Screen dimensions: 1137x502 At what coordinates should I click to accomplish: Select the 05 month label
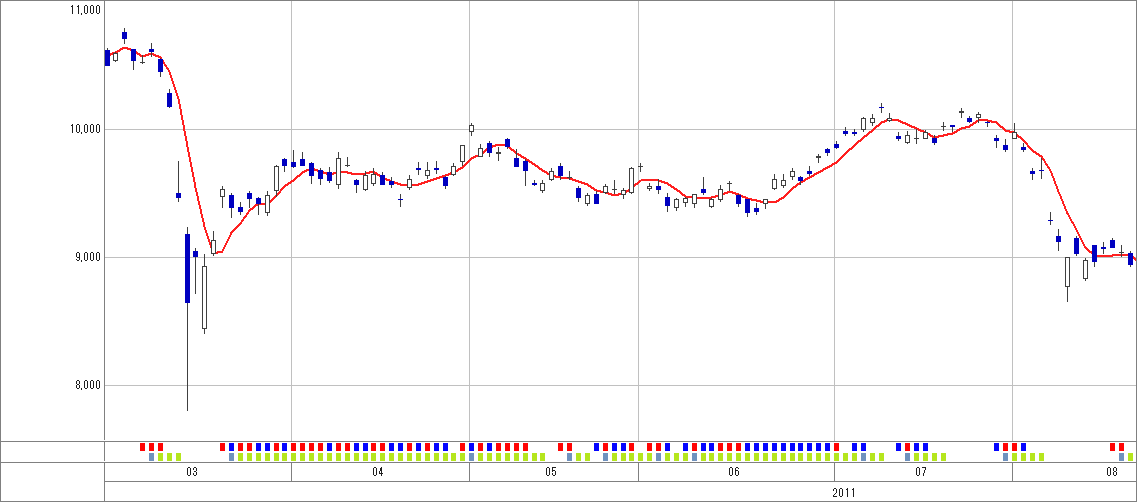tap(550, 472)
